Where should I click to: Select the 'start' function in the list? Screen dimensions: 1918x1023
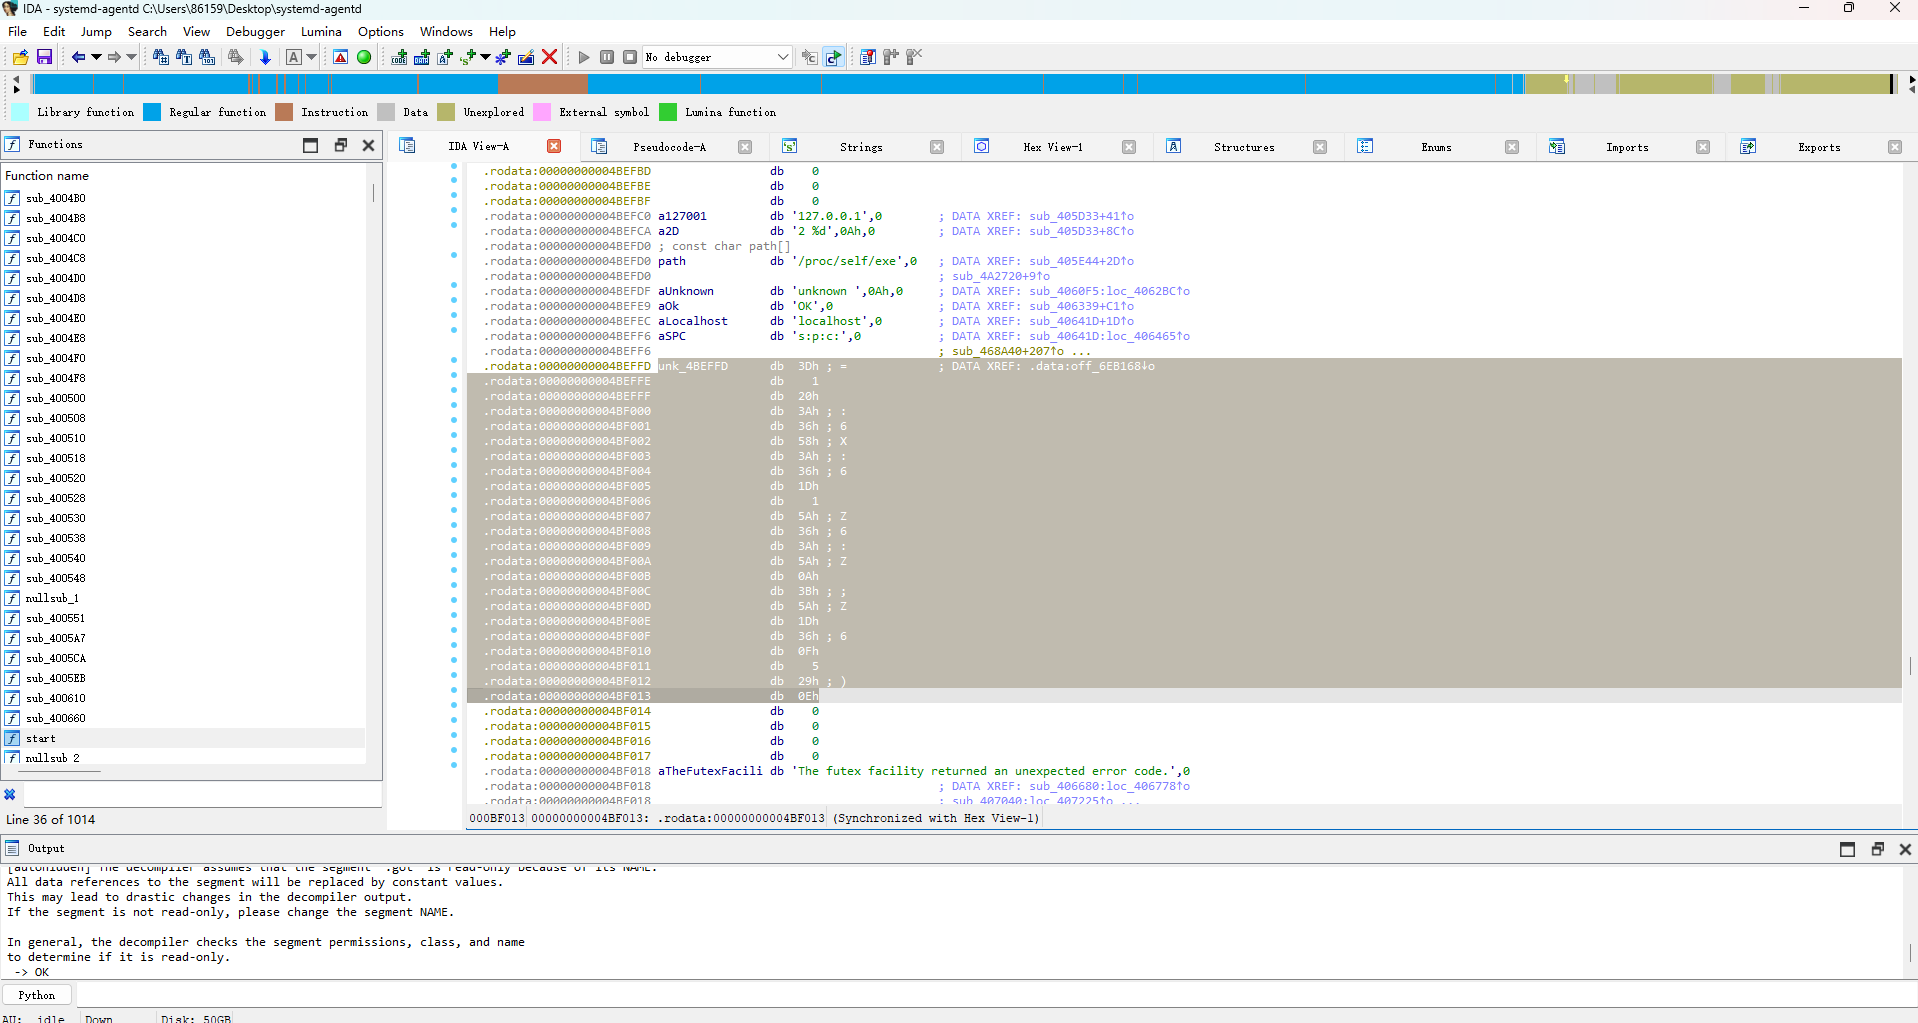[41, 738]
